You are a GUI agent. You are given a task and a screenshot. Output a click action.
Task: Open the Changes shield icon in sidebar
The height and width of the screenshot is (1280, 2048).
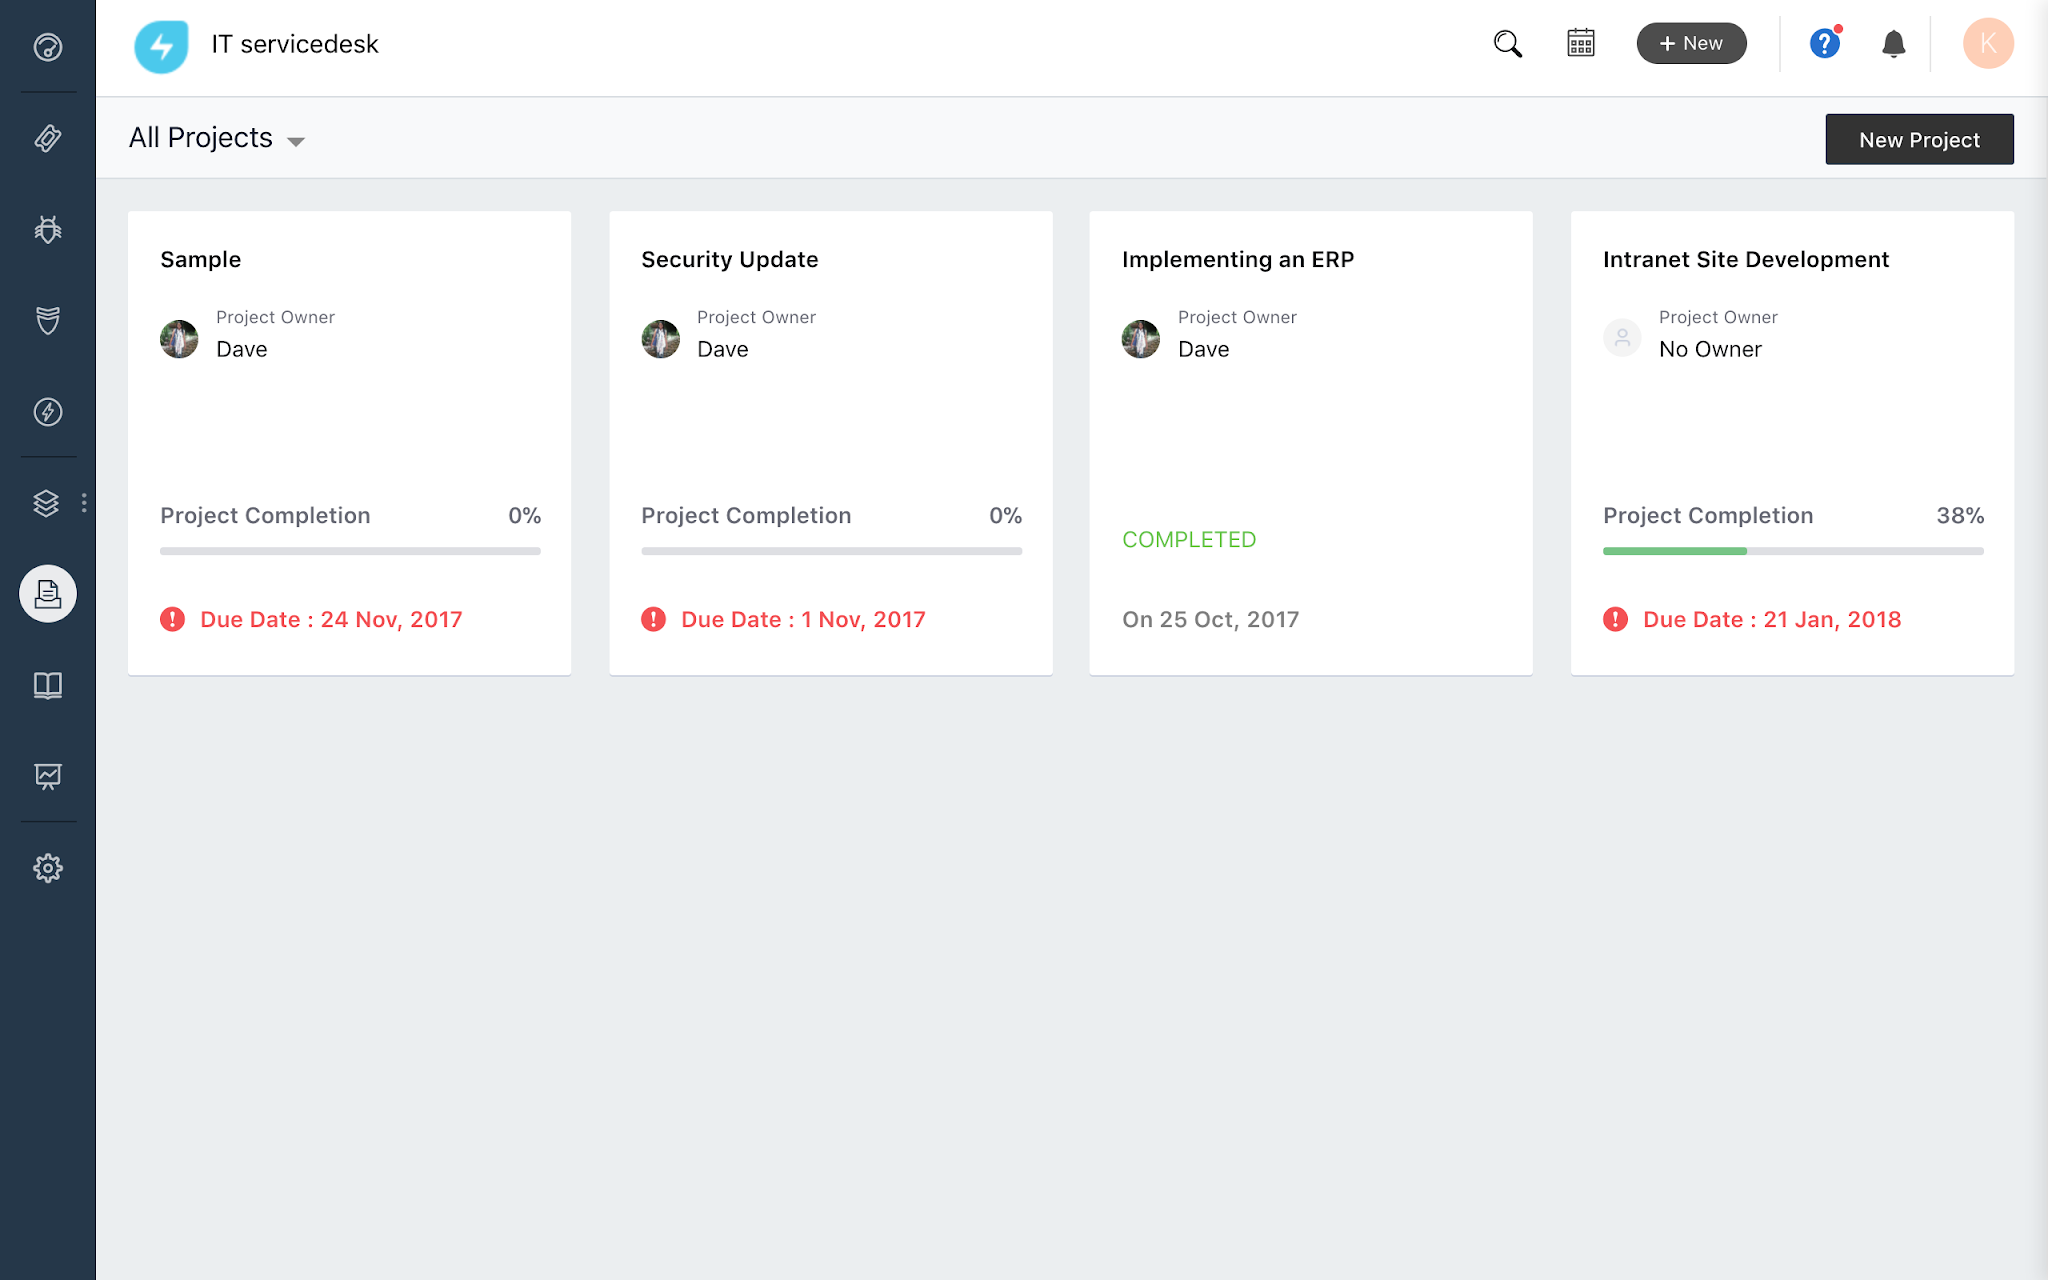[x=48, y=320]
